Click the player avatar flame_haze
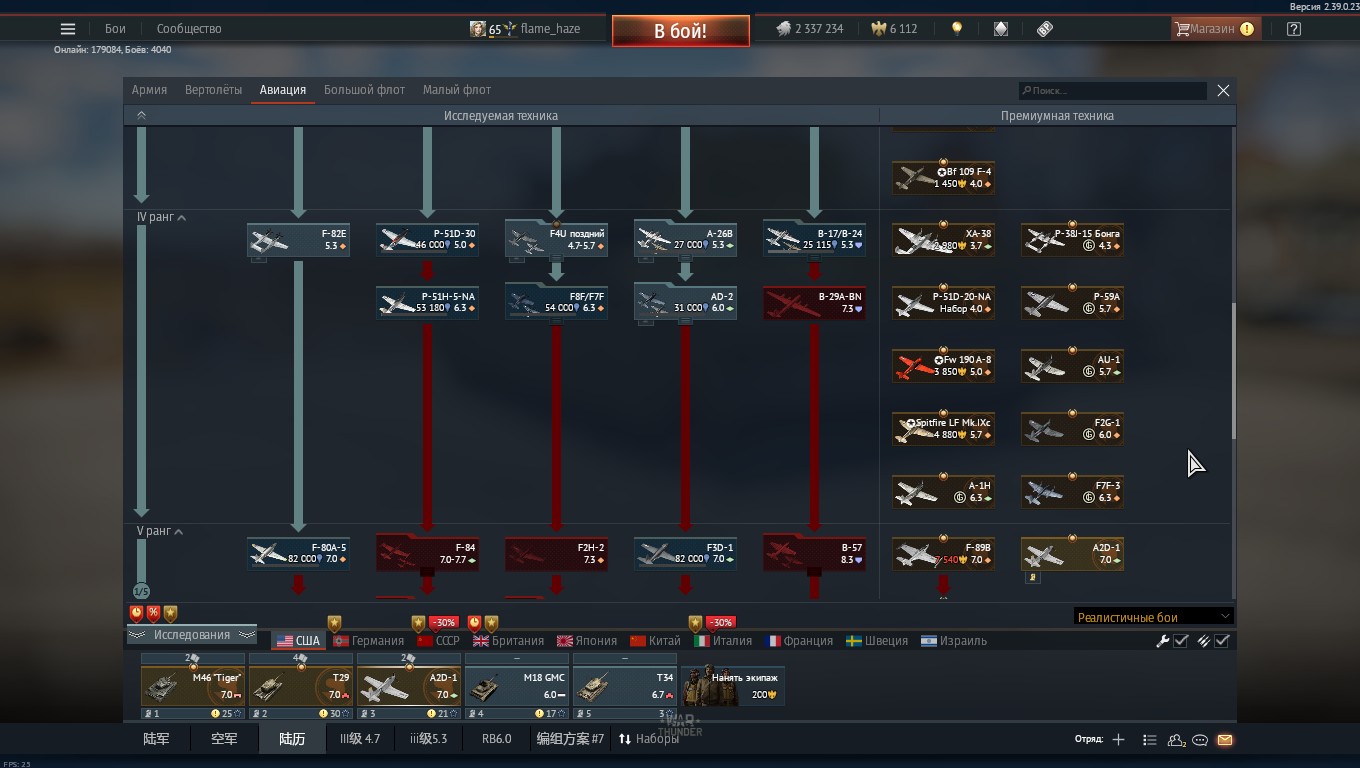Screen dimensions: 1360x768 click(x=478, y=29)
